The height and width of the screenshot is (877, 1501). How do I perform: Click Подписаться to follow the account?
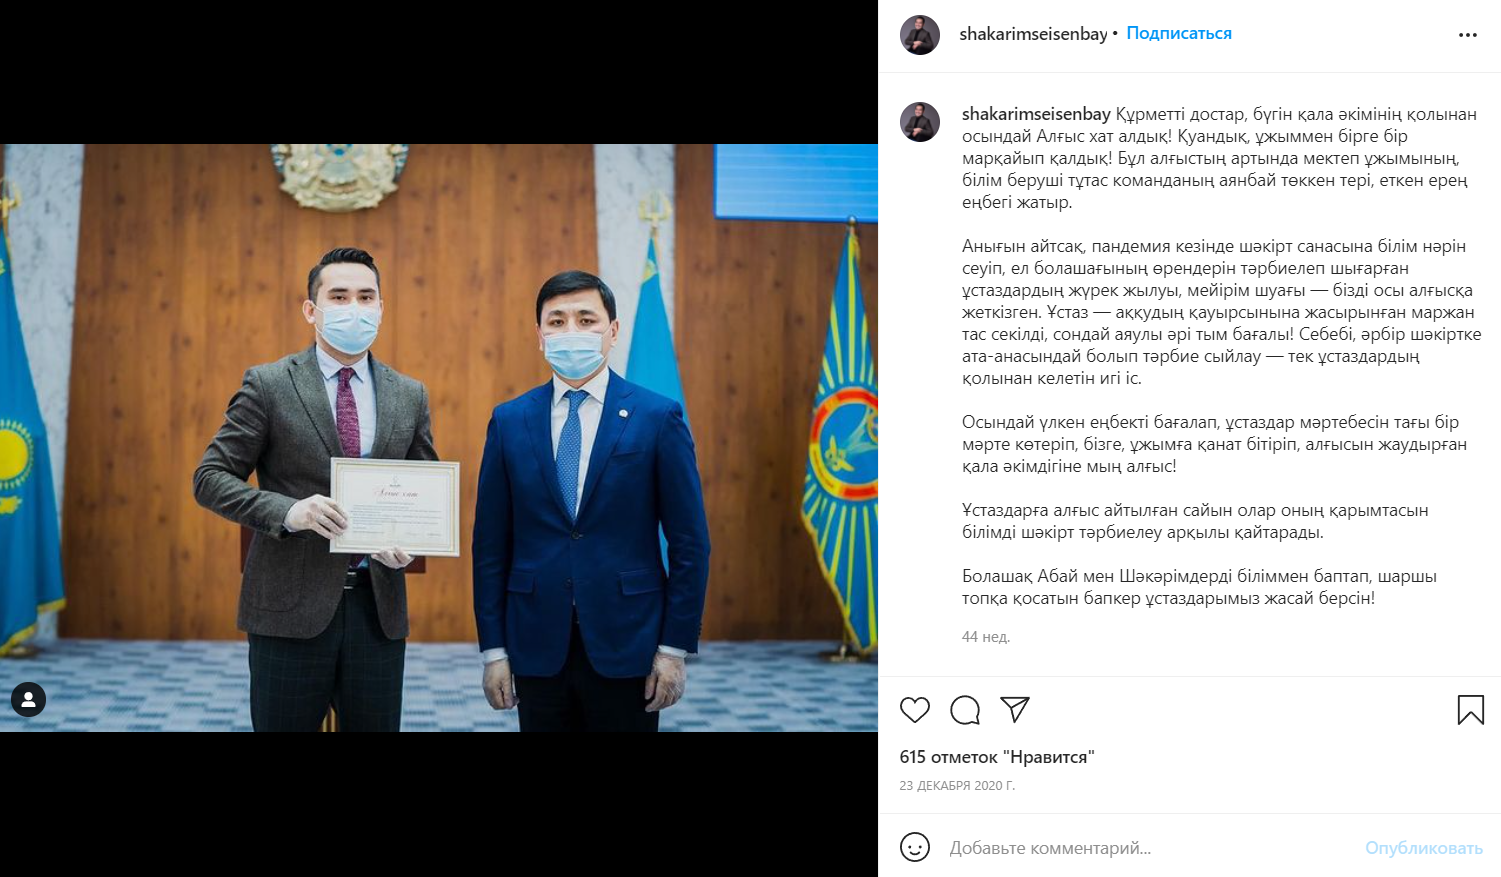tap(1179, 33)
